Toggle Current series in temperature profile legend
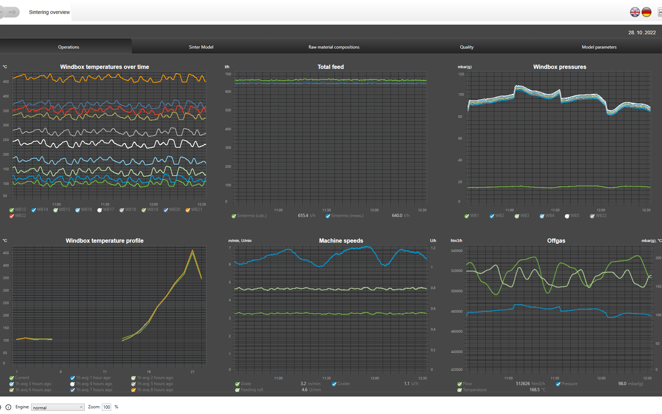 (x=12, y=378)
